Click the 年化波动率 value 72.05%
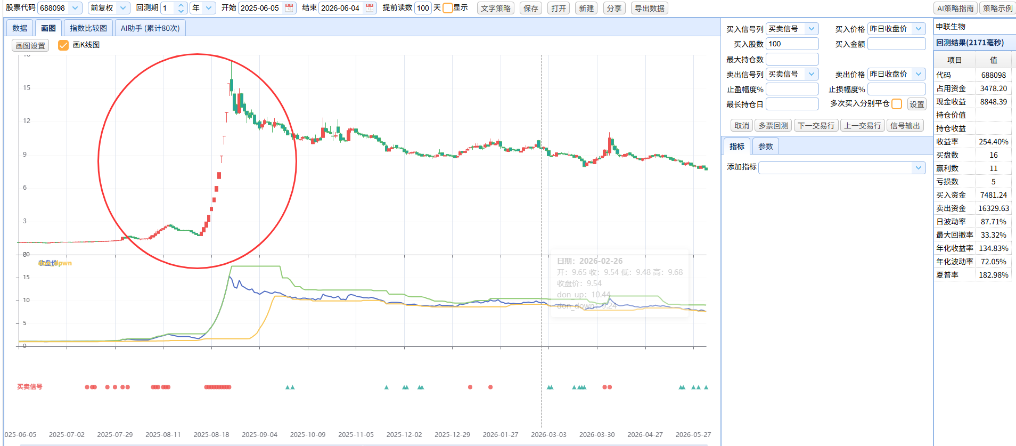The width and height of the screenshot is (1016, 446). pyautogui.click(x=995, y=262)
